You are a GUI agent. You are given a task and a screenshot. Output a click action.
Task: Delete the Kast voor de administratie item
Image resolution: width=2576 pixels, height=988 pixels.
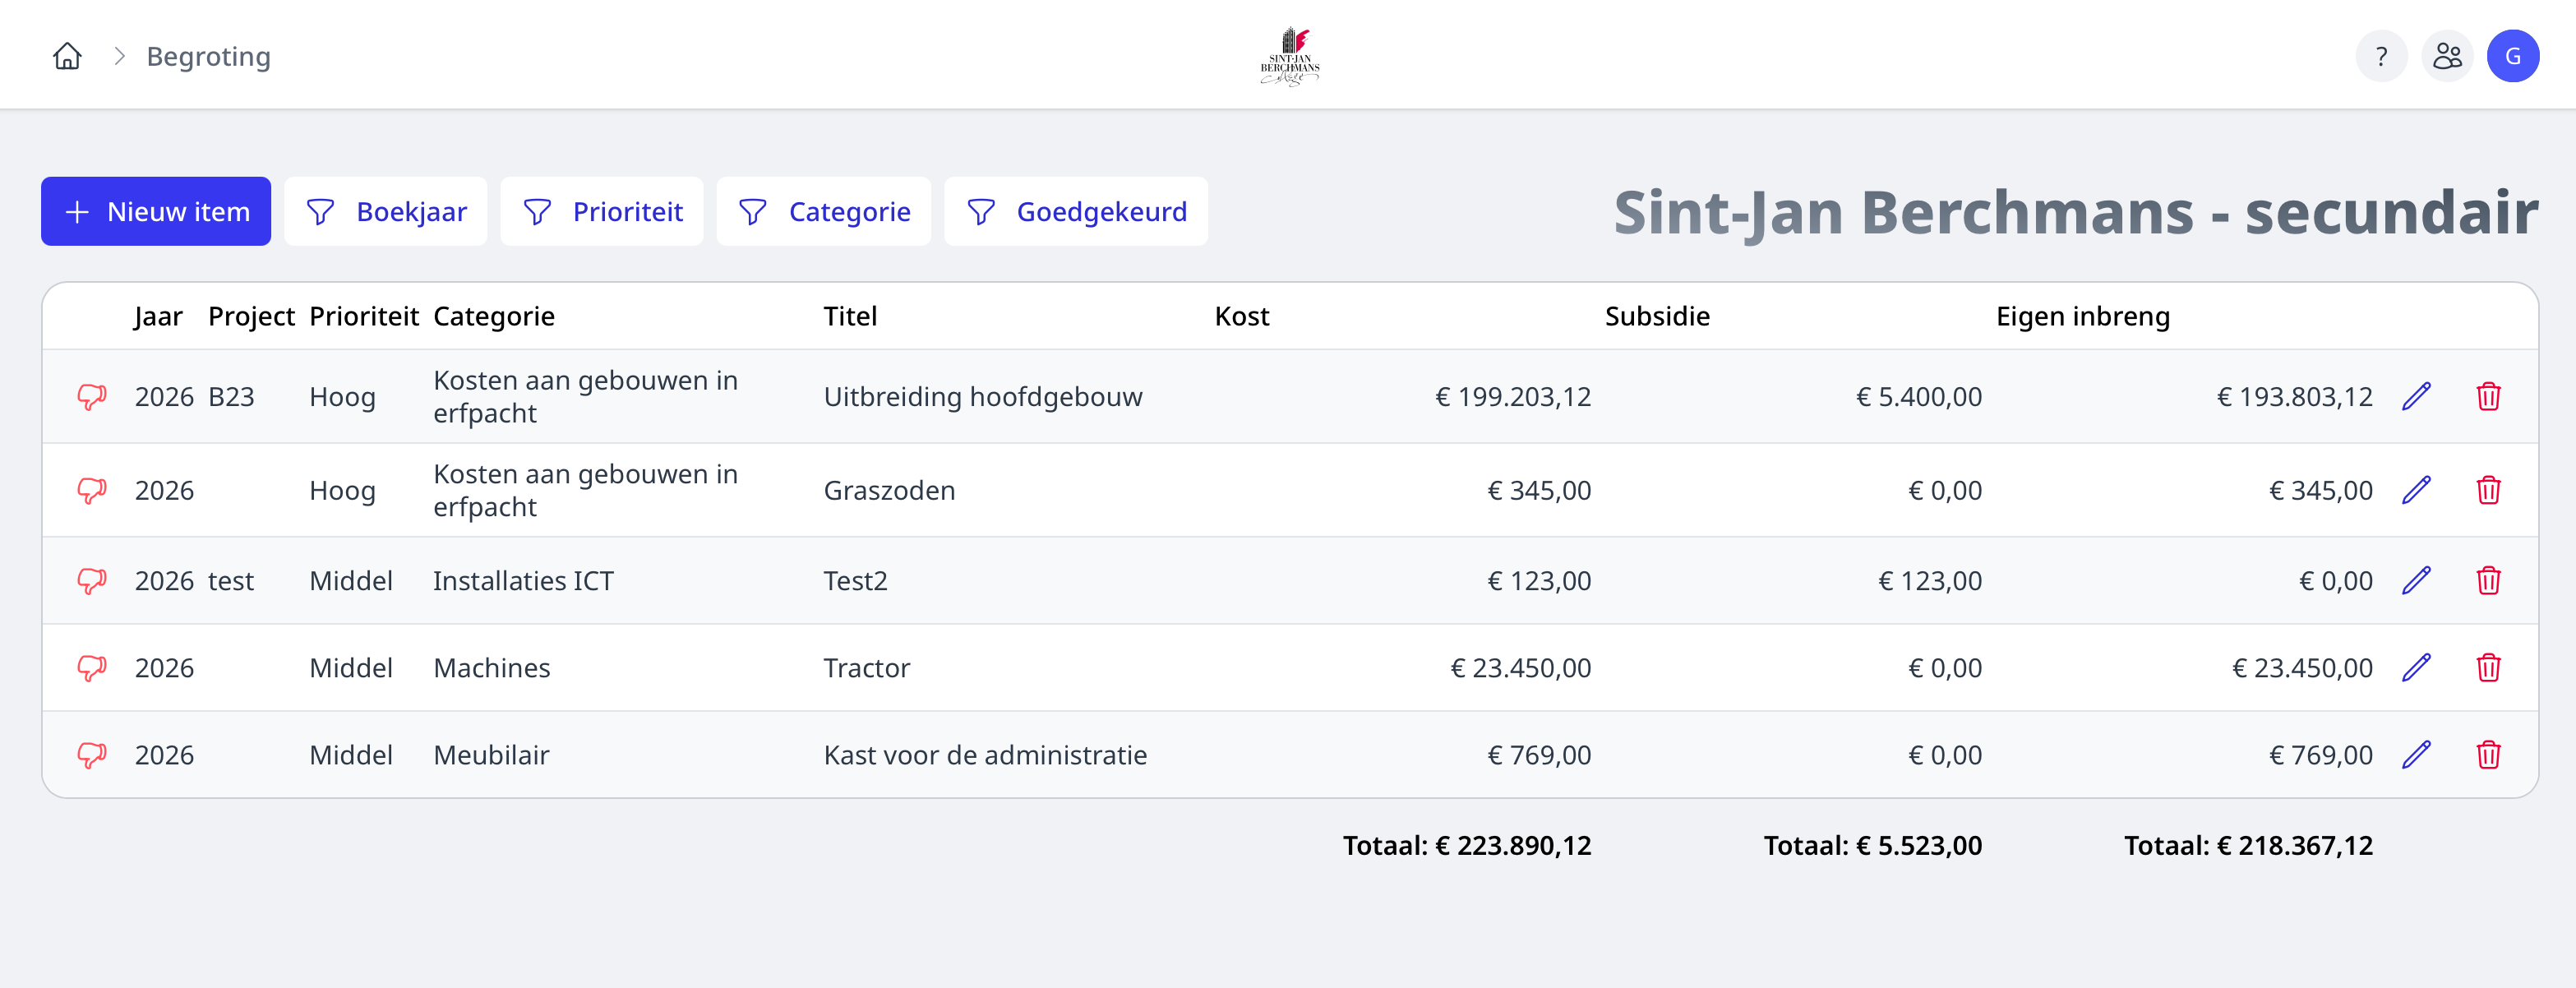[x=2488, y=755]
